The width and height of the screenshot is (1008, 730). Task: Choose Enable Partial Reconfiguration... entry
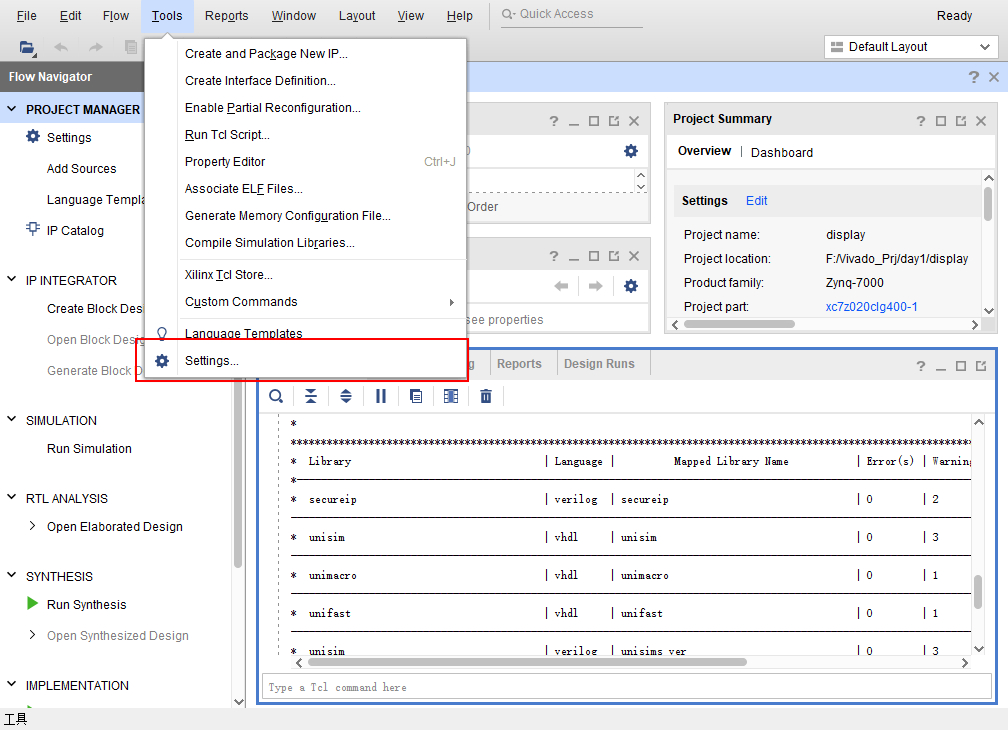pyautogui.click(x=273, y=108)
